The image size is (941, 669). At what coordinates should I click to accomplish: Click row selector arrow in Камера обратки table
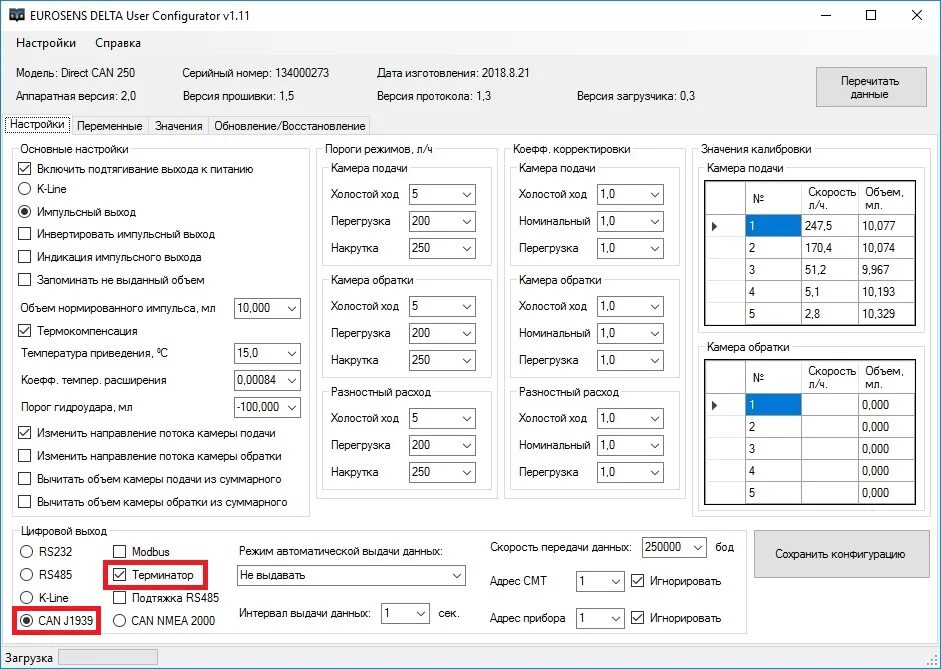(714, 405)
